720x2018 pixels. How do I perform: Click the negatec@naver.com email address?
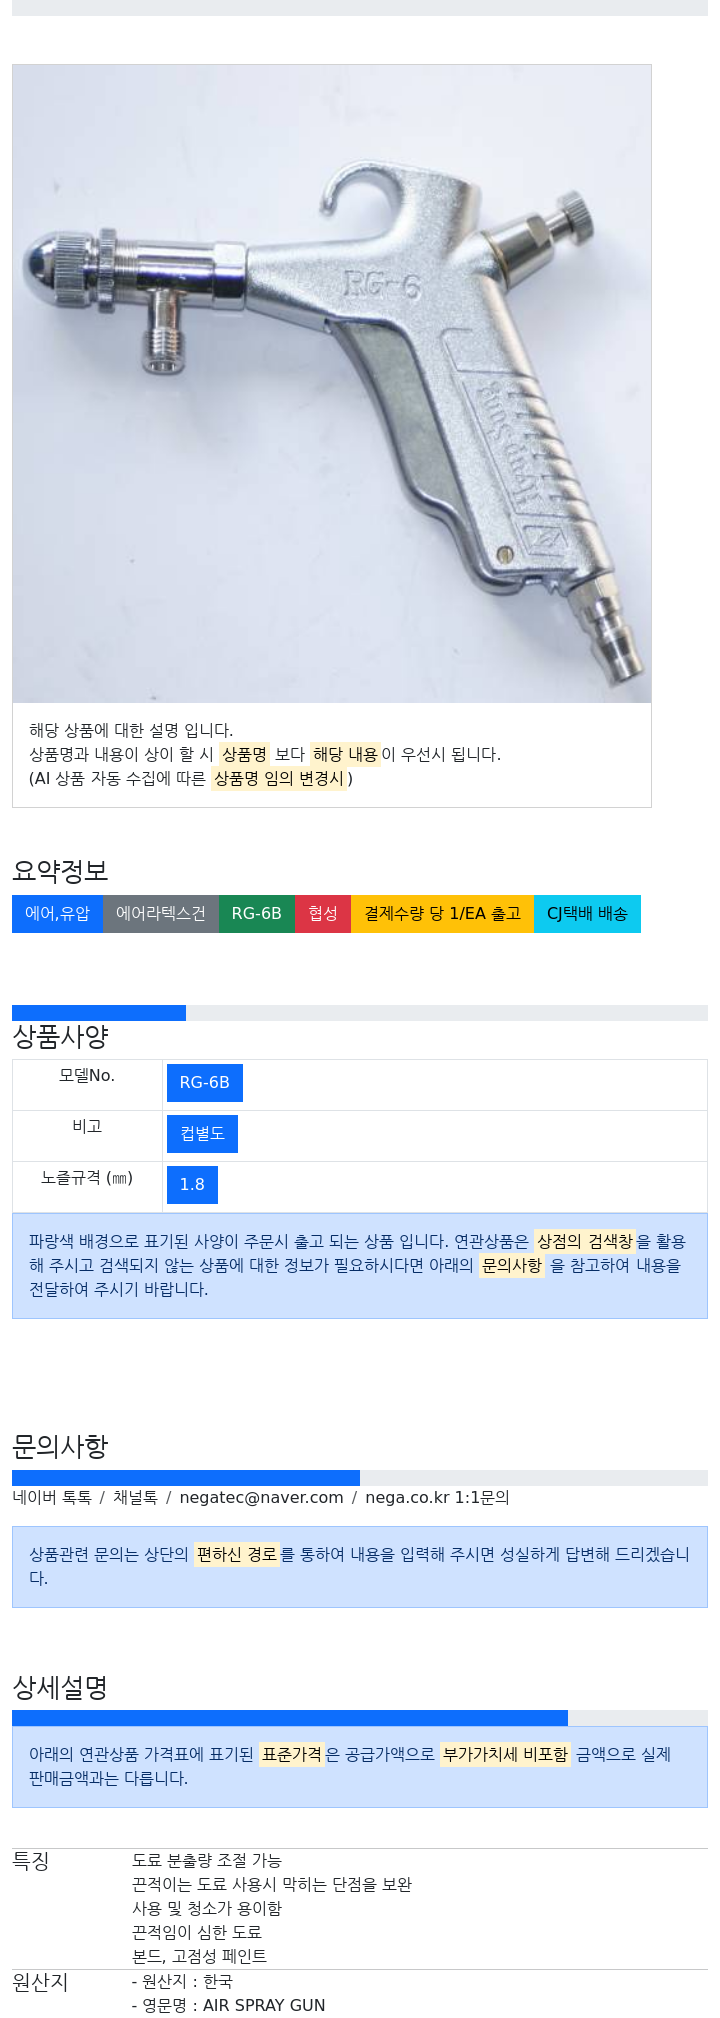pyautogui.click(x=261, y=1498)
